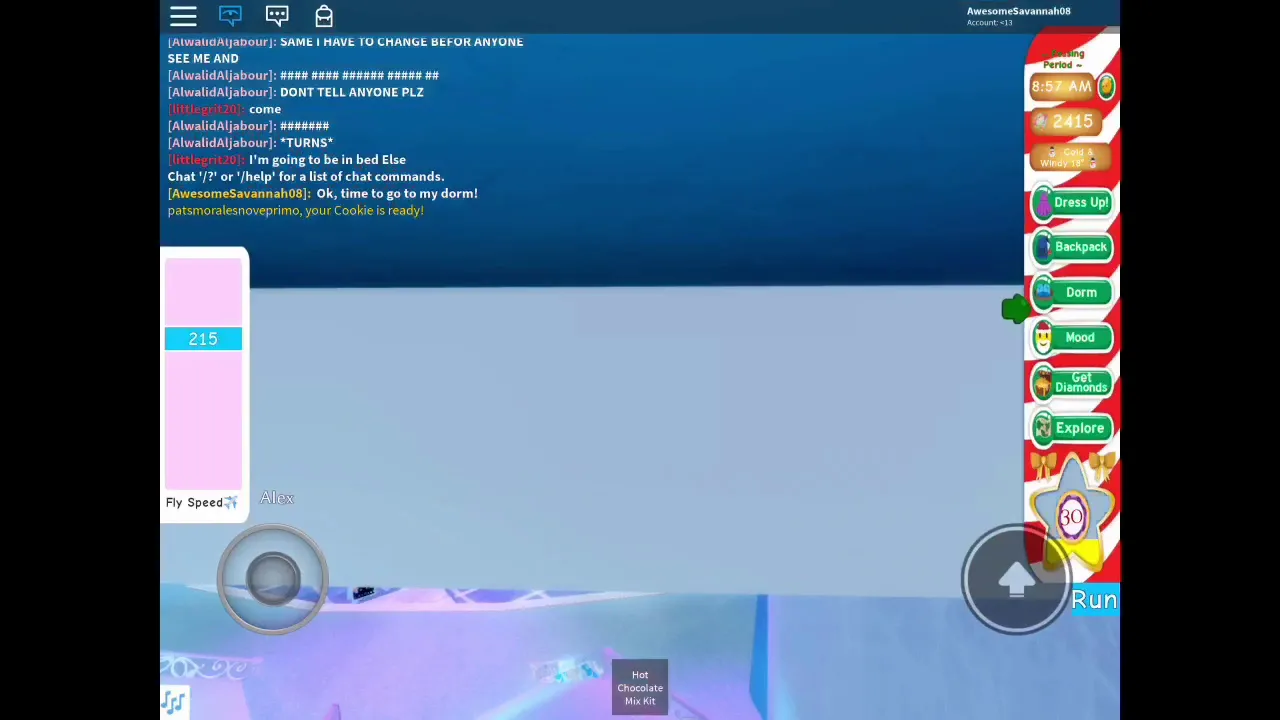Click the Fly Speed label
Viewport: 1280px width, 720px height.
pos(202,503)
